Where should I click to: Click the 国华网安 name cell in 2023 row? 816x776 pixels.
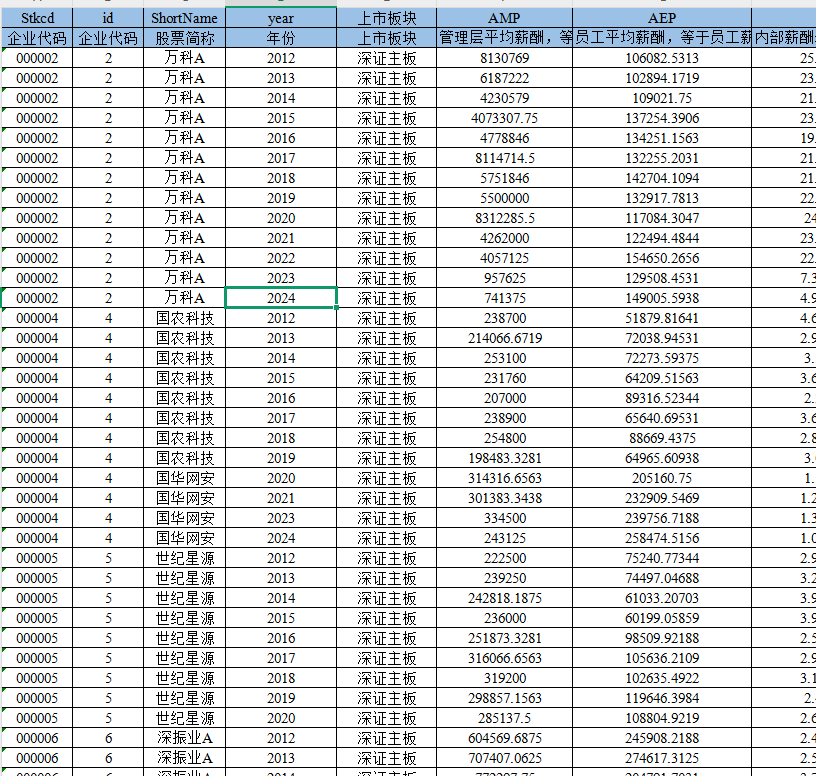pyautogui.click(x=184, y=518)
